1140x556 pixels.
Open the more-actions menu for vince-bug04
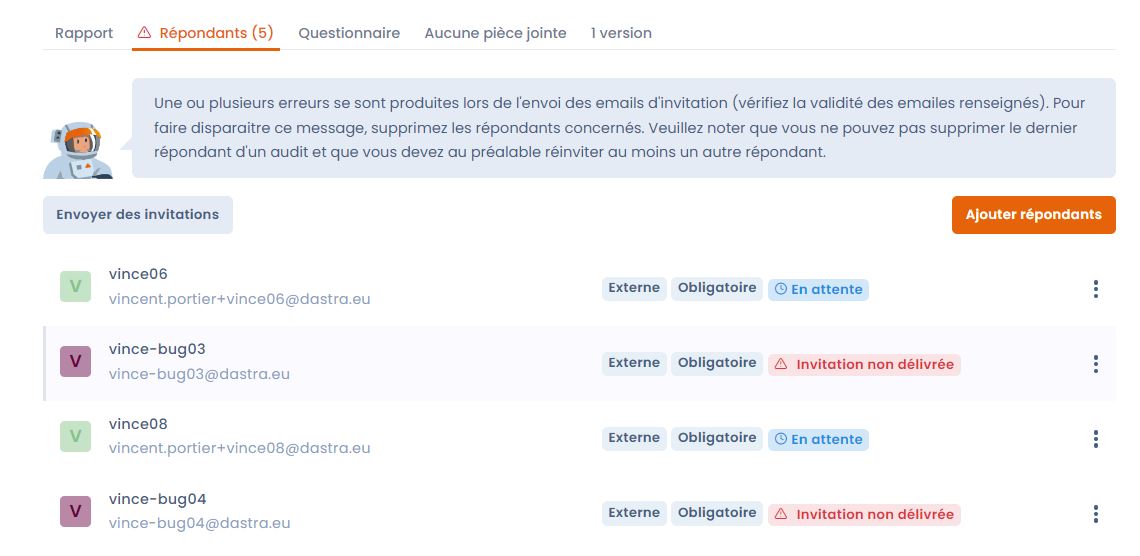[1095, 514]
